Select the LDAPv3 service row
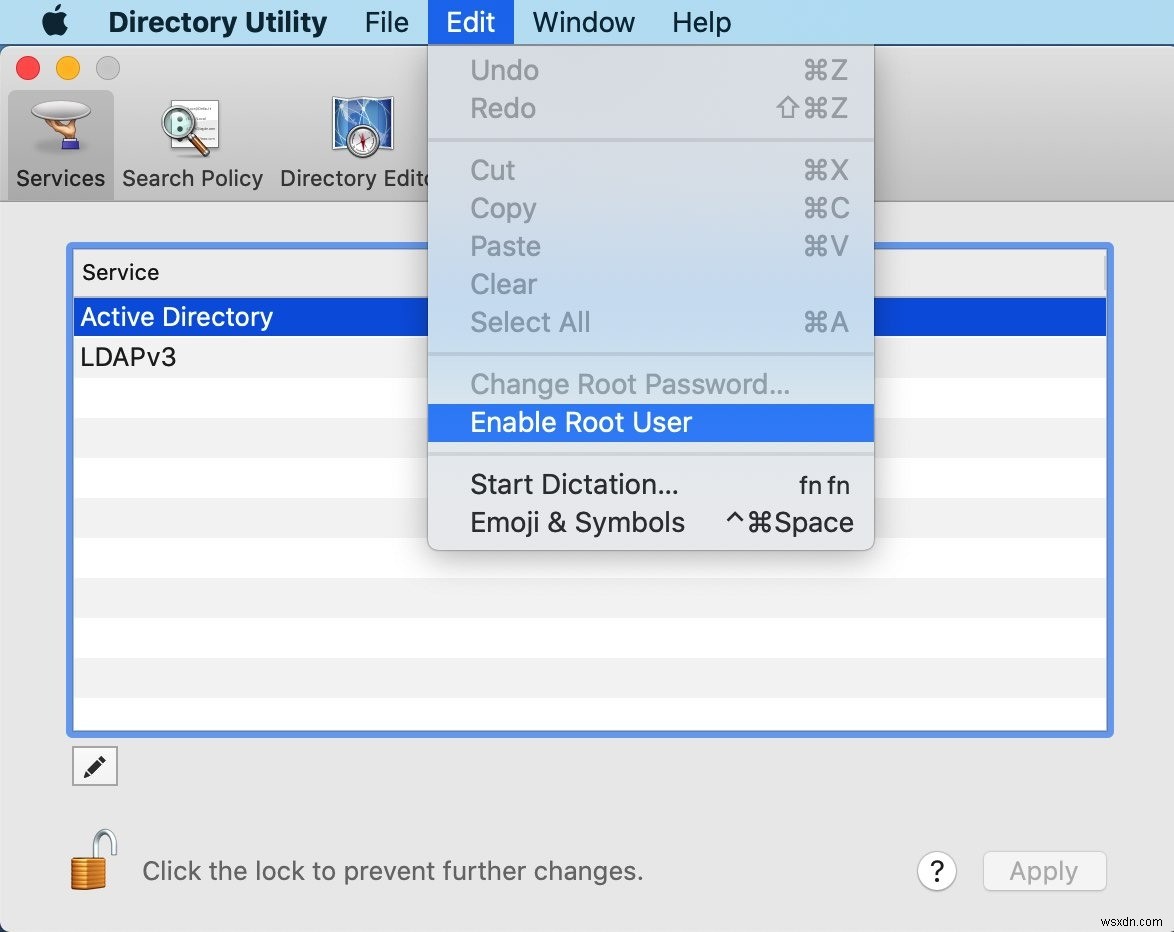Screen dimensions: 1174x932 coord(250,356)
